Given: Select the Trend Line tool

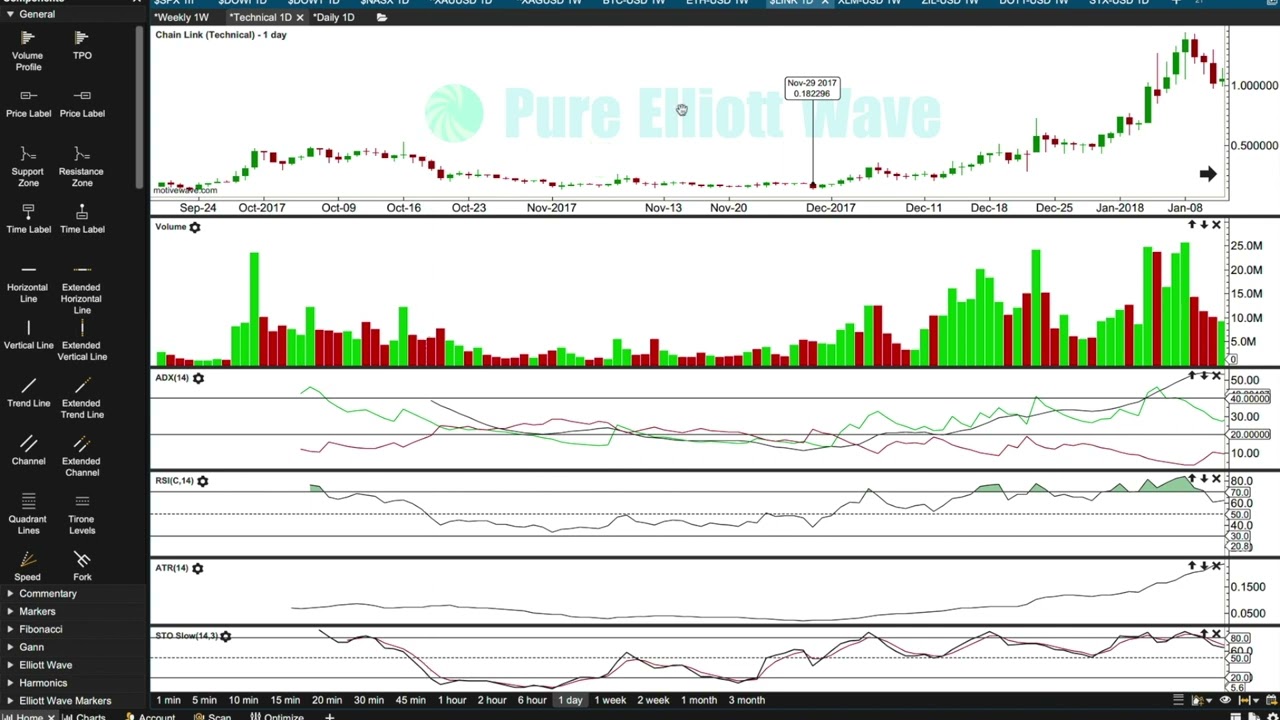Looking at the screenshot, I should pyautogui.click(x=28, y=393).
